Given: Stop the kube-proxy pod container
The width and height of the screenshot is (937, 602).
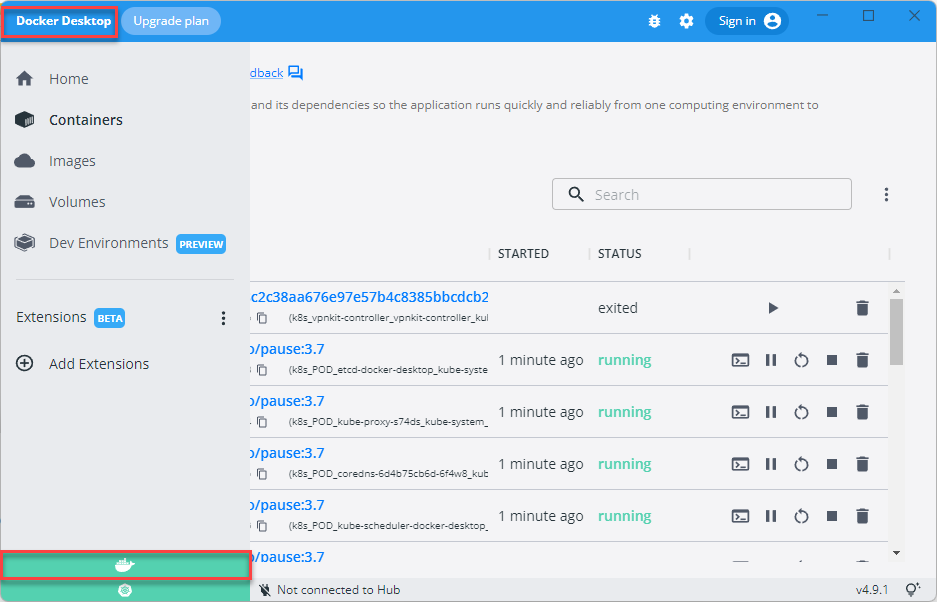Looking at the screenshot, I should (832, 412).
